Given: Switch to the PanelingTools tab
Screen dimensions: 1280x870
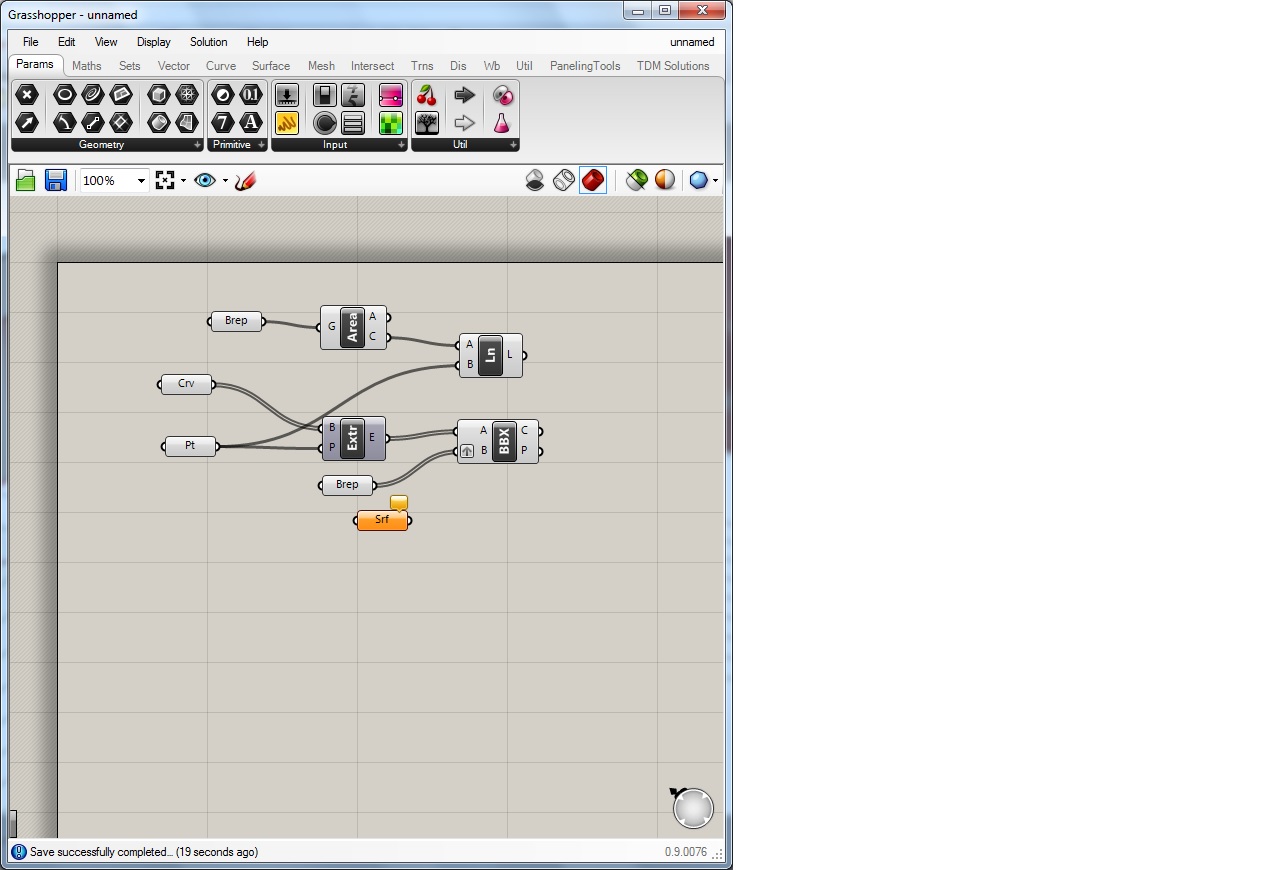Looking at the screenshot, I should click(x=585, y=66).
